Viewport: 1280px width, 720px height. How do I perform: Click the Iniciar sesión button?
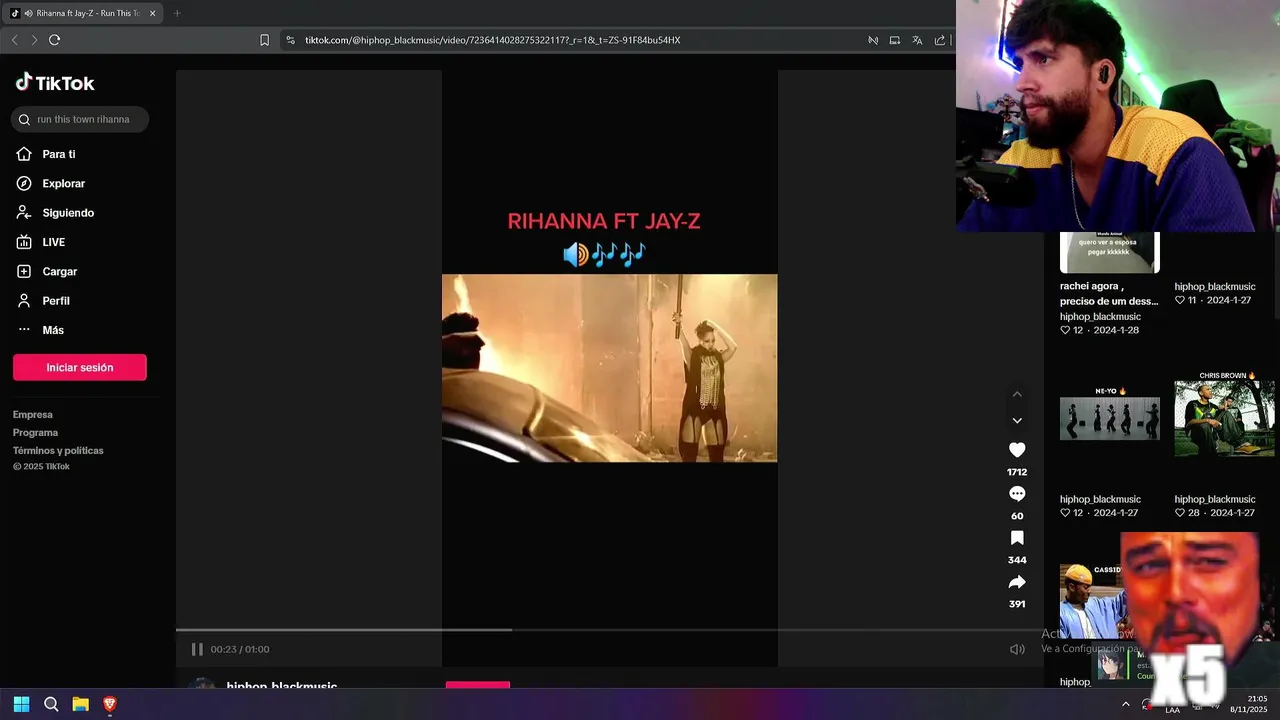pyautogui.click(x=80, y=367)
